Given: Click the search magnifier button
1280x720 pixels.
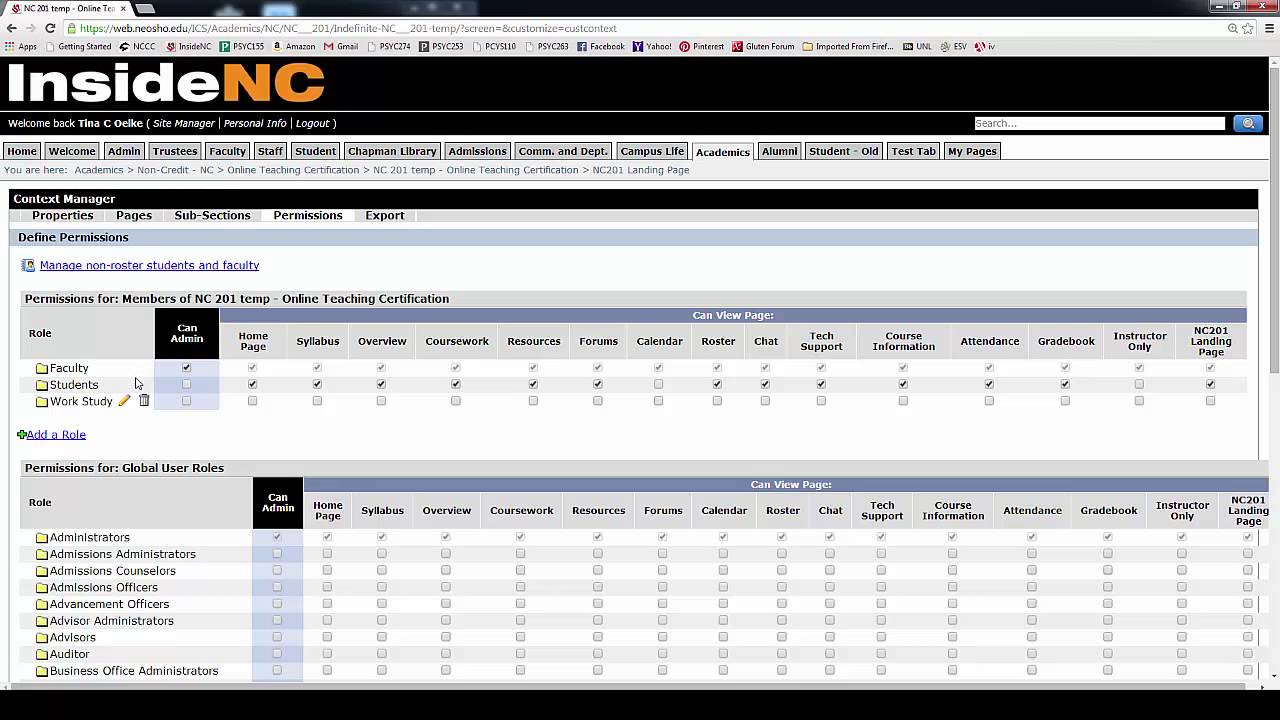Looking at the screenshot, I should coord(1247,123).
